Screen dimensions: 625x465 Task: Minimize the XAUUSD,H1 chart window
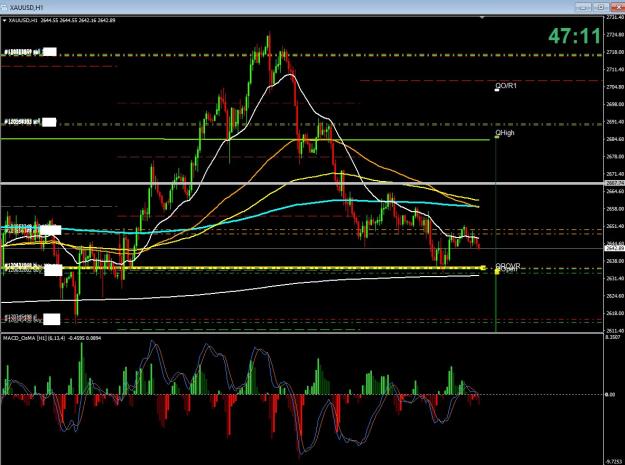point(584,8)
